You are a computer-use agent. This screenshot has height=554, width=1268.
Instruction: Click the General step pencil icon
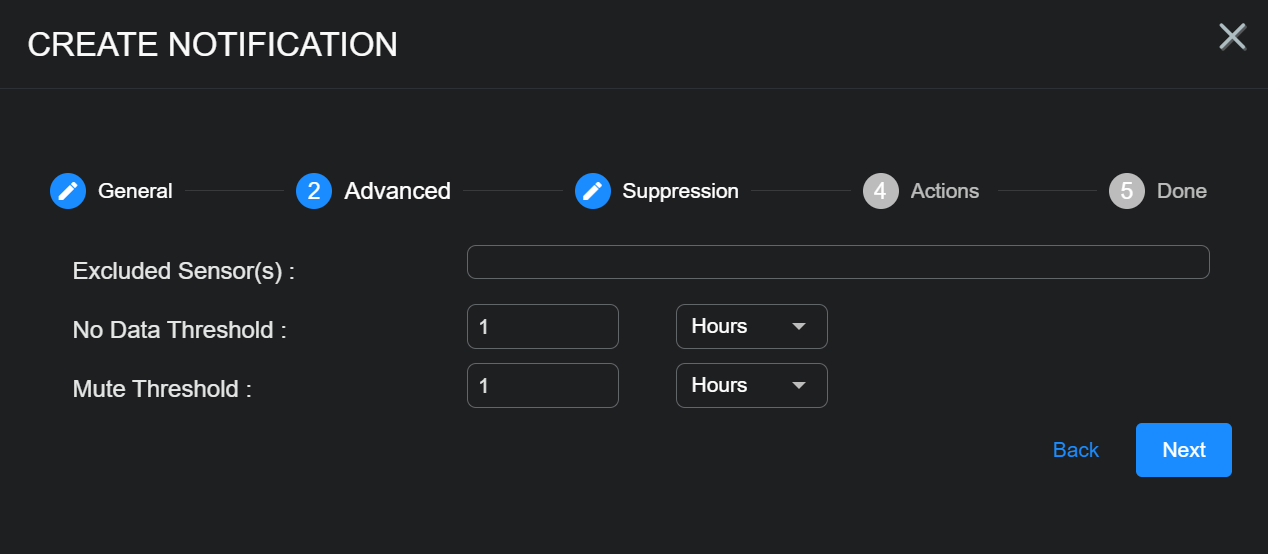click(68, 191)
